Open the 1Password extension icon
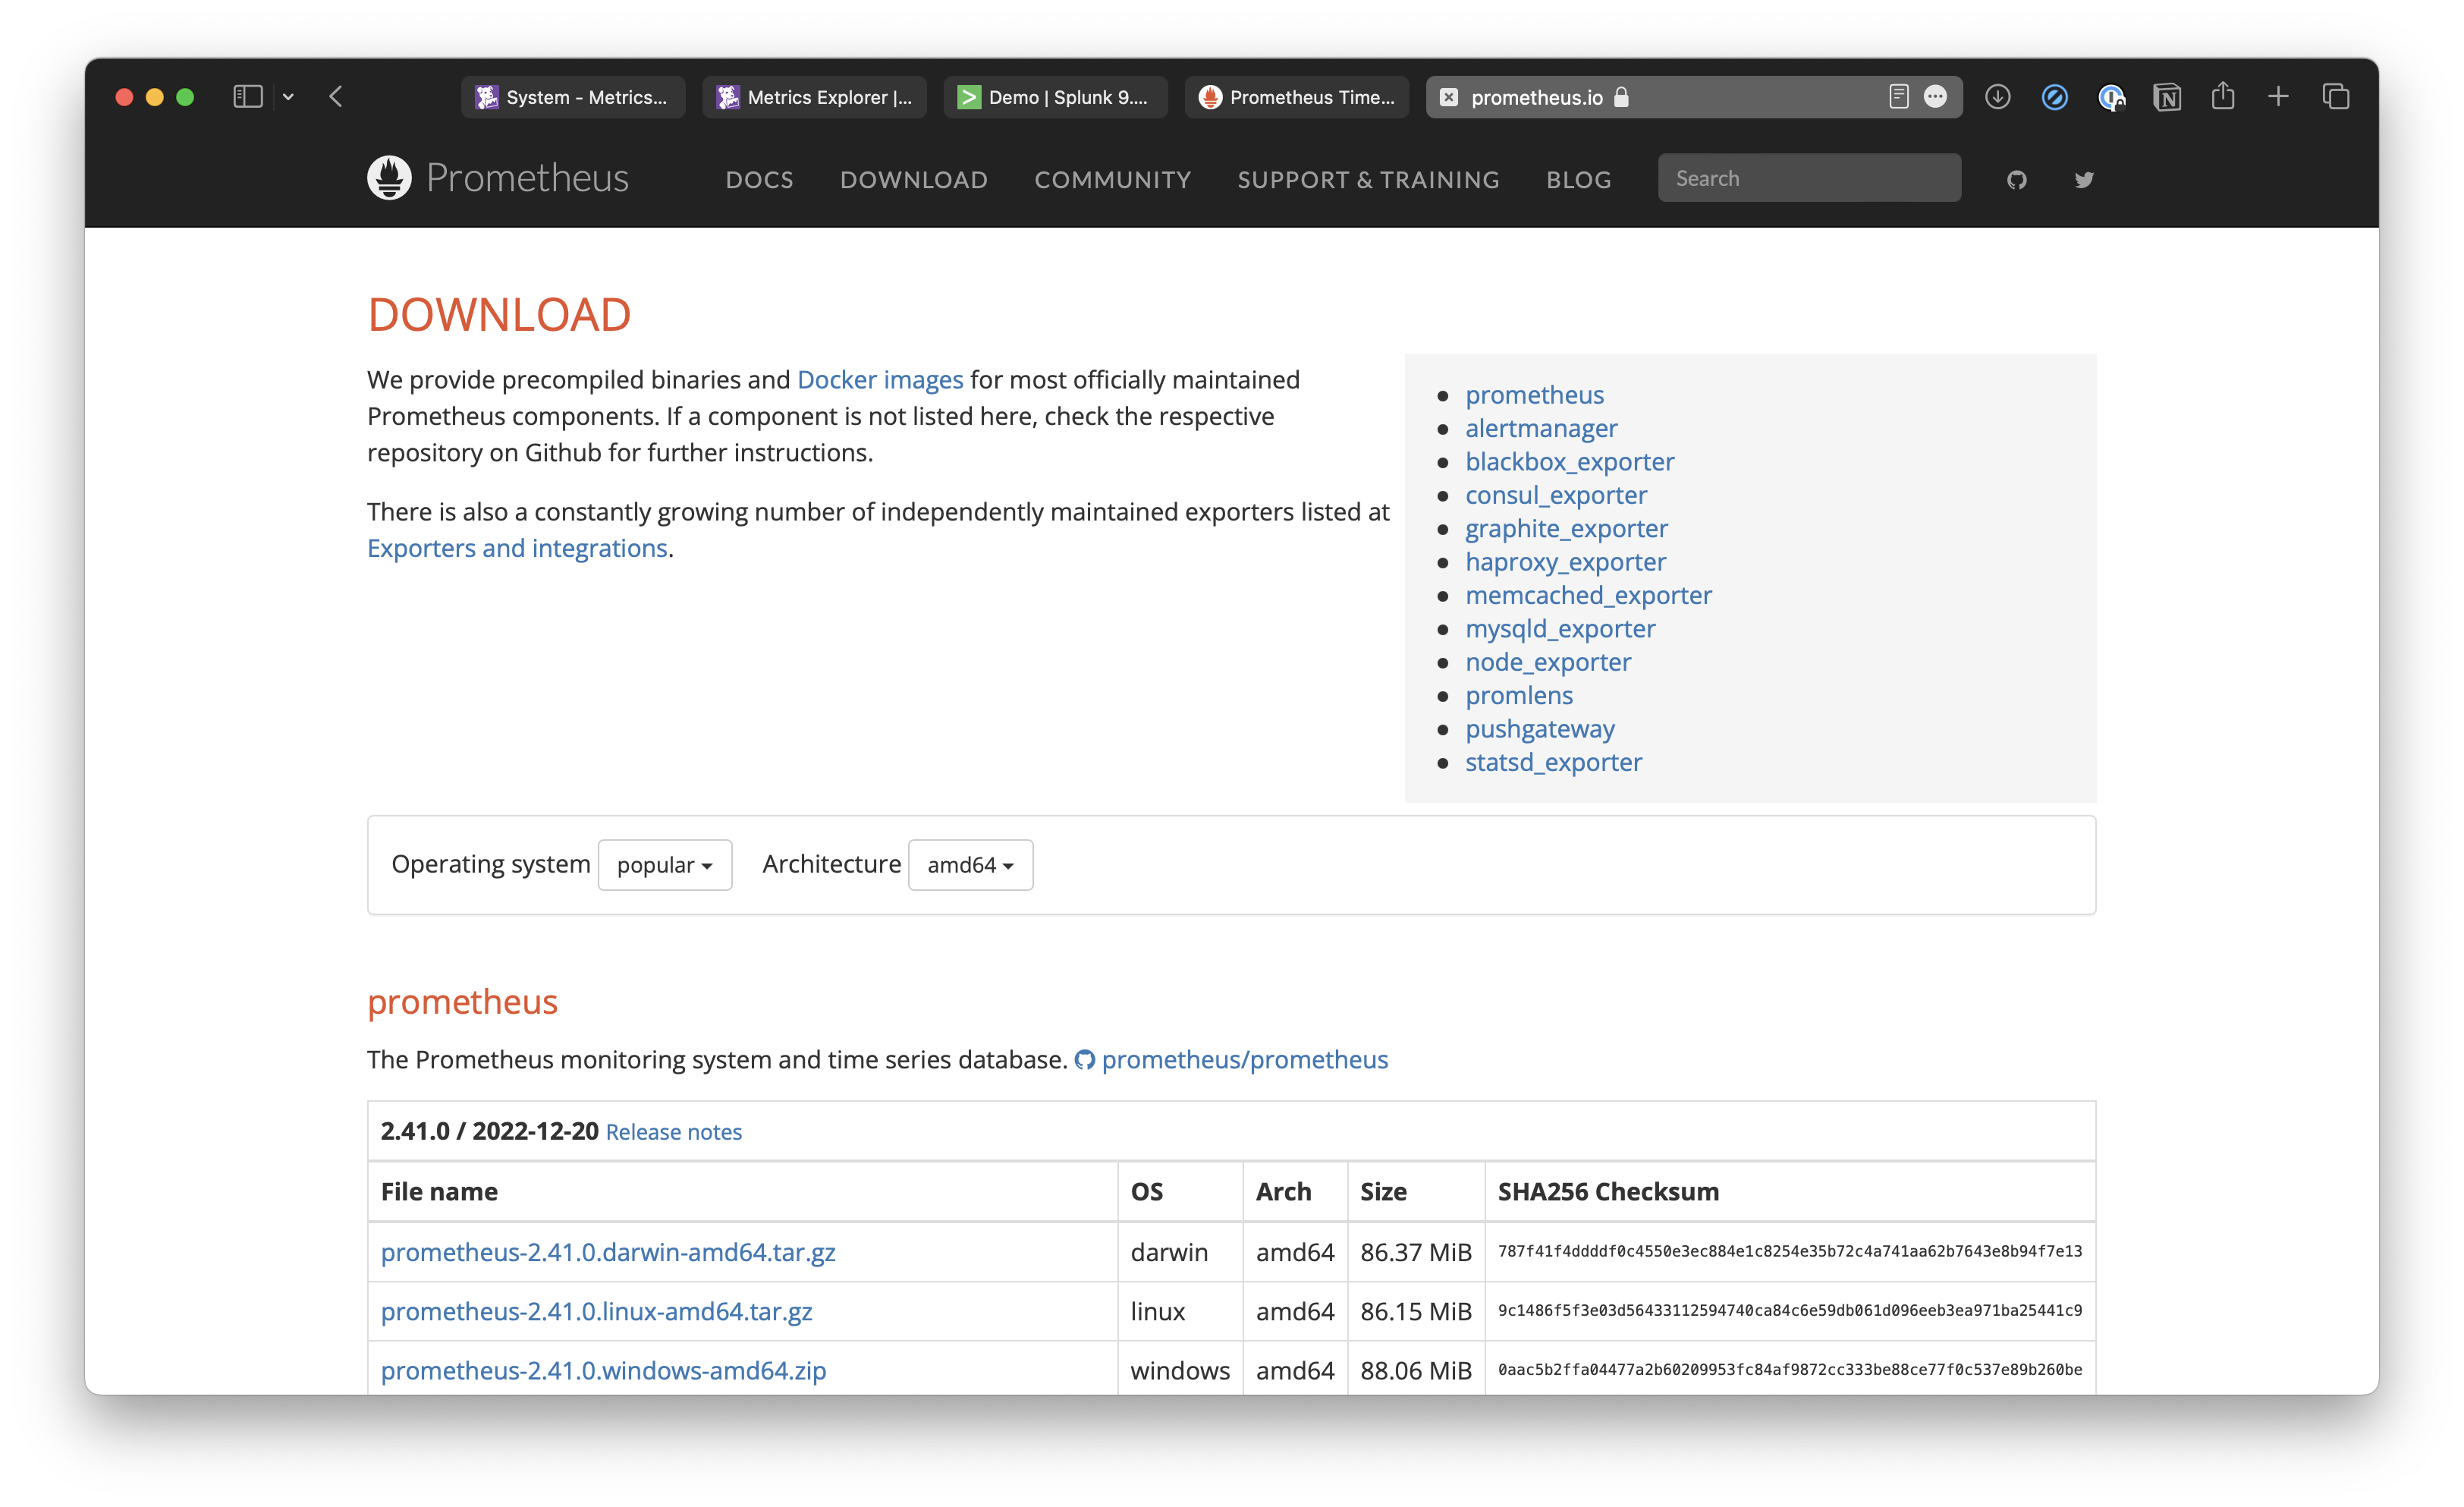 click(2111, 97)
